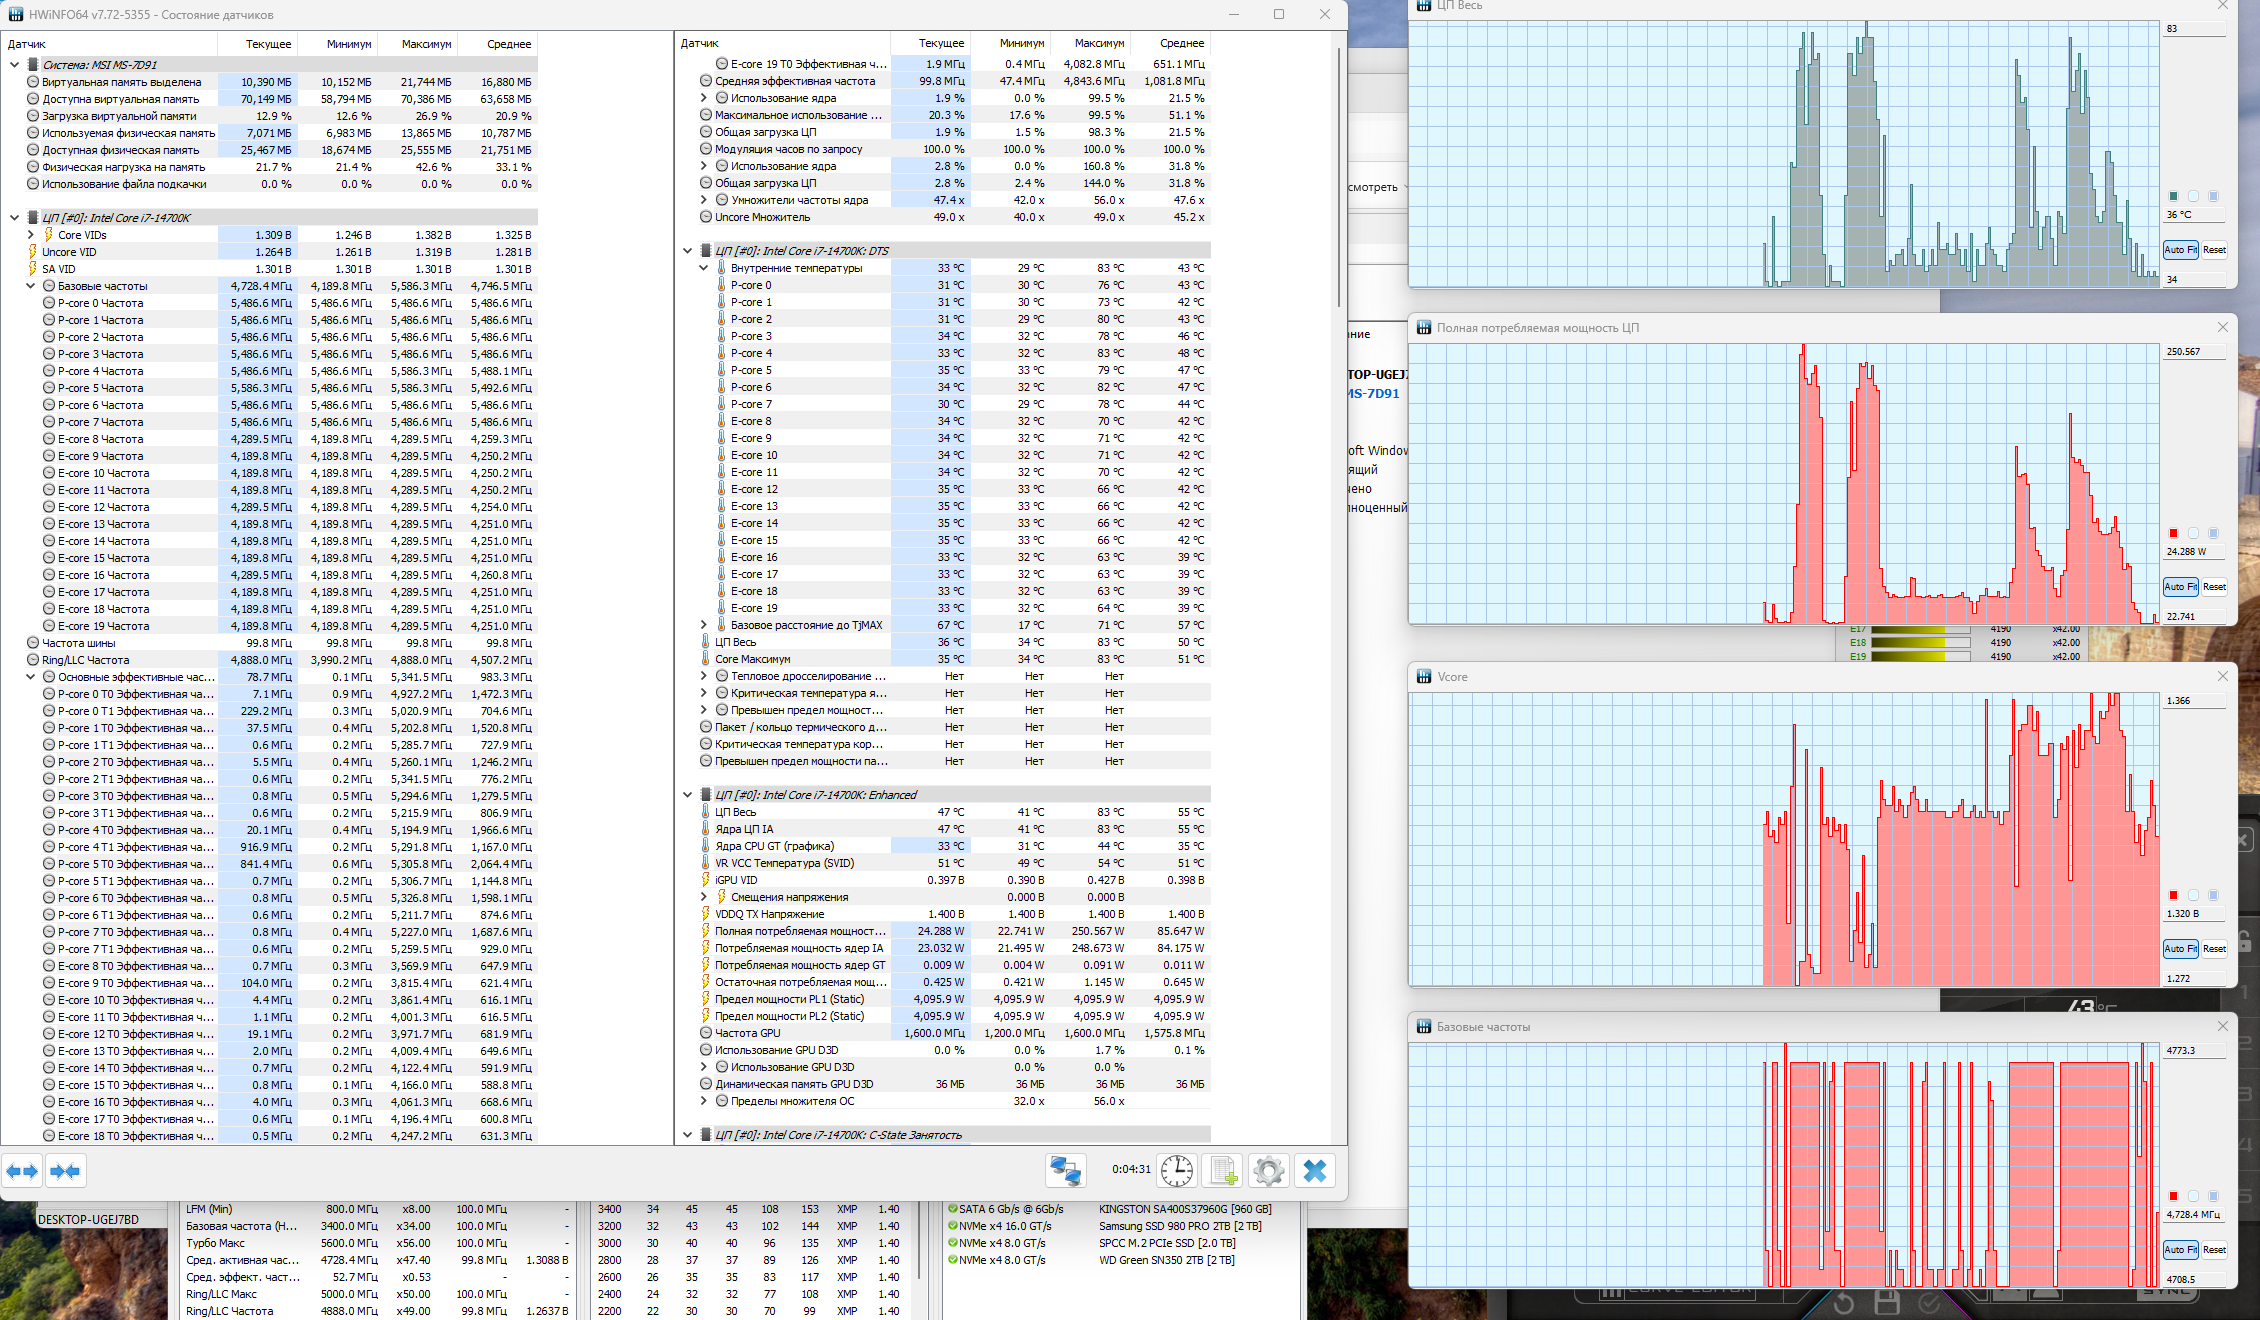Screen dimensions: 2260x1320
Task: Collapse the Система: MSI MS-7D91 sensor group
Action: (15, 65)
